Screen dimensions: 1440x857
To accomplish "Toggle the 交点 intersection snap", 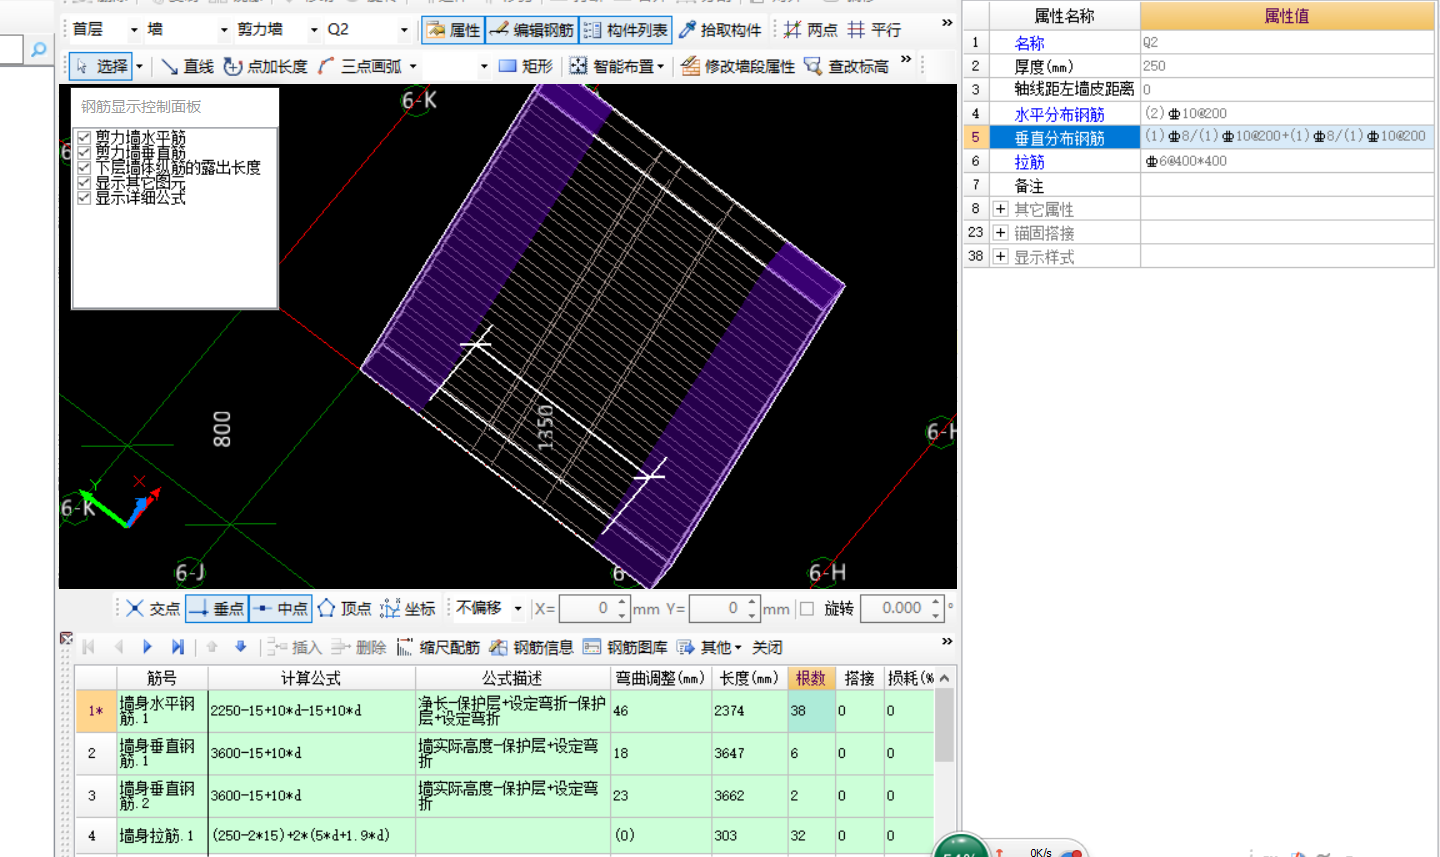I will pos(153,608).
